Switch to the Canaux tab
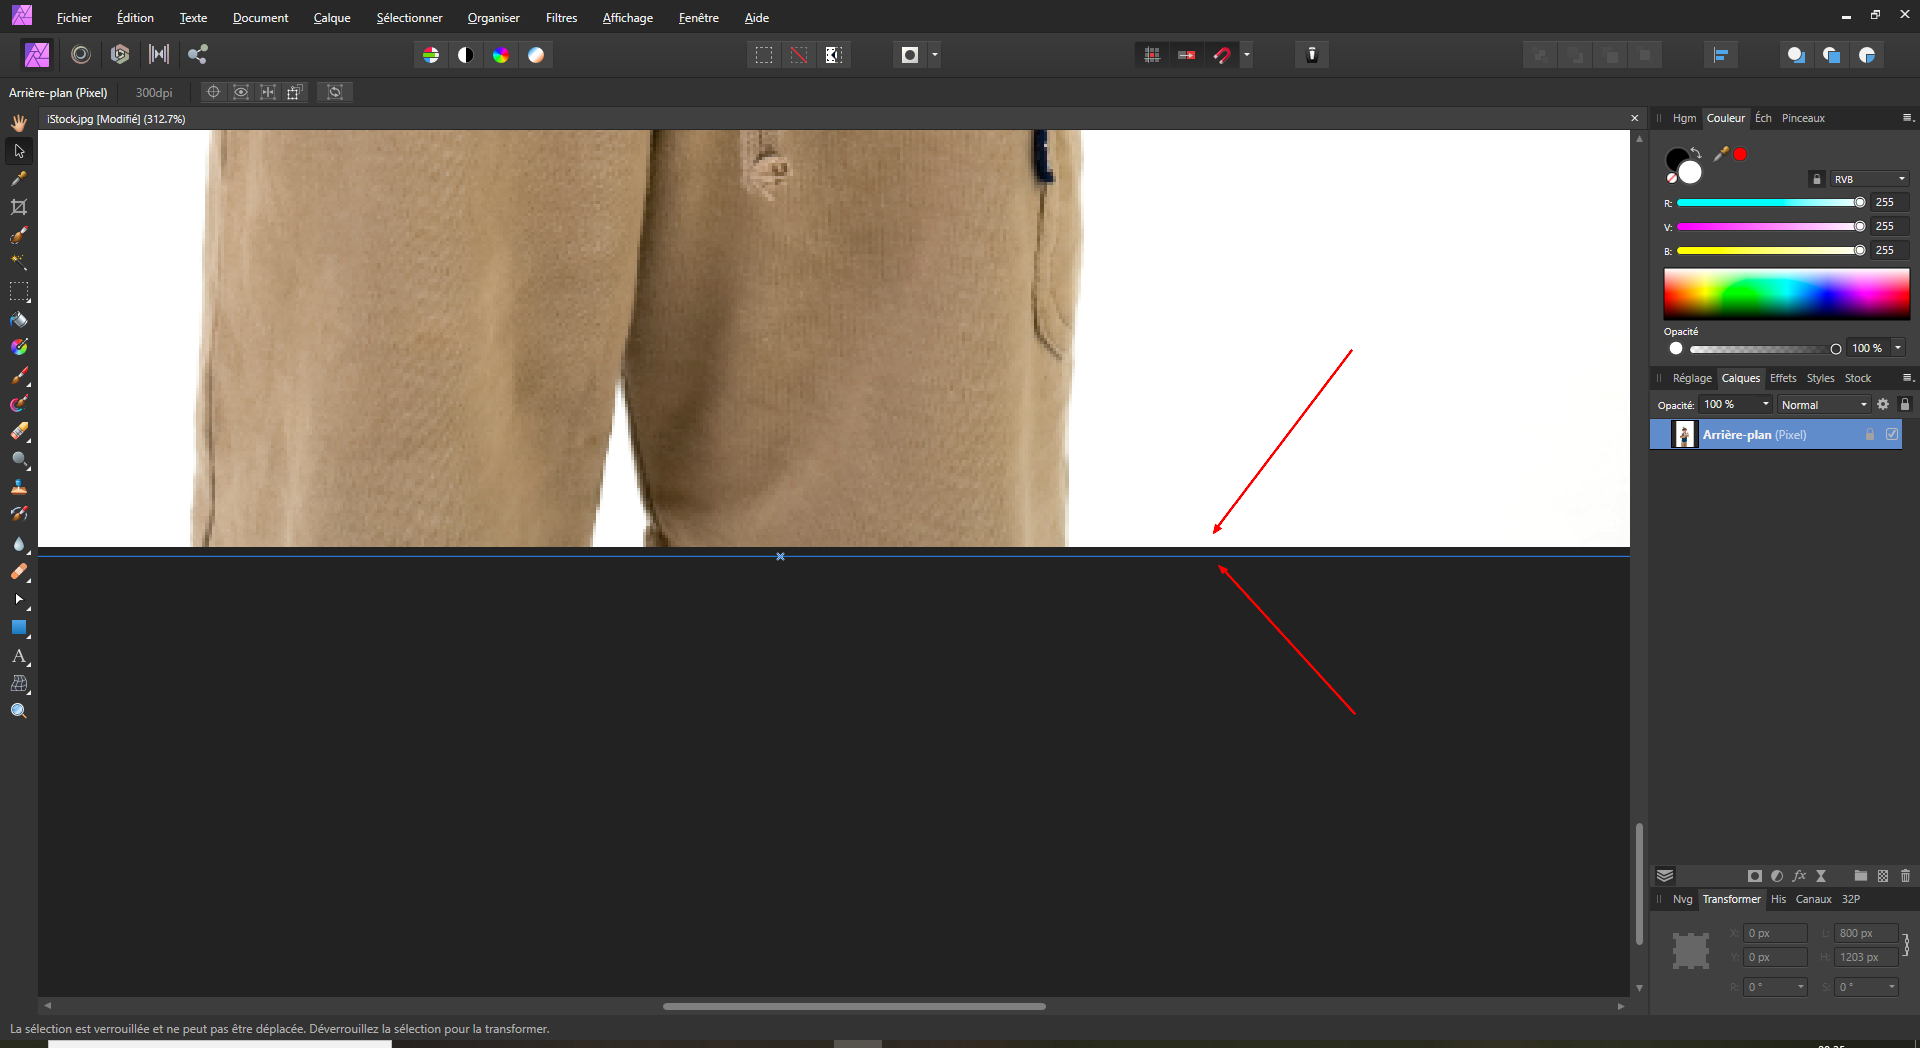The height and width of the screenshot is (1048, 1920). (x=1813, y=899)
